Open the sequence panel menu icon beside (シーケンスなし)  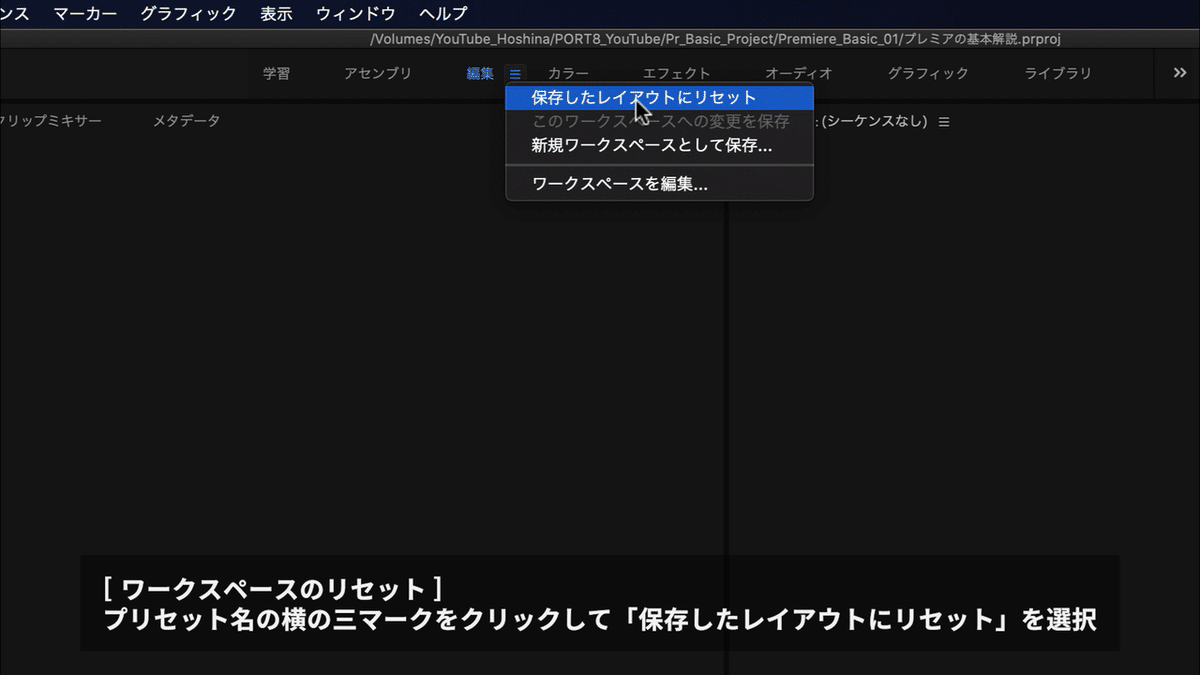pyautogui.click(x=944, y=121)
